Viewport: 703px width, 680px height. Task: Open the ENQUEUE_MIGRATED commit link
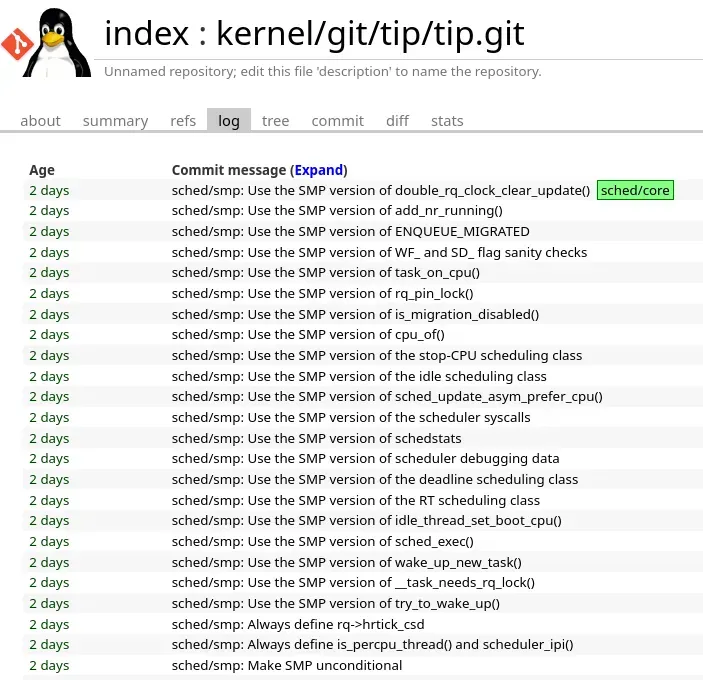click(x=351, y=231)
